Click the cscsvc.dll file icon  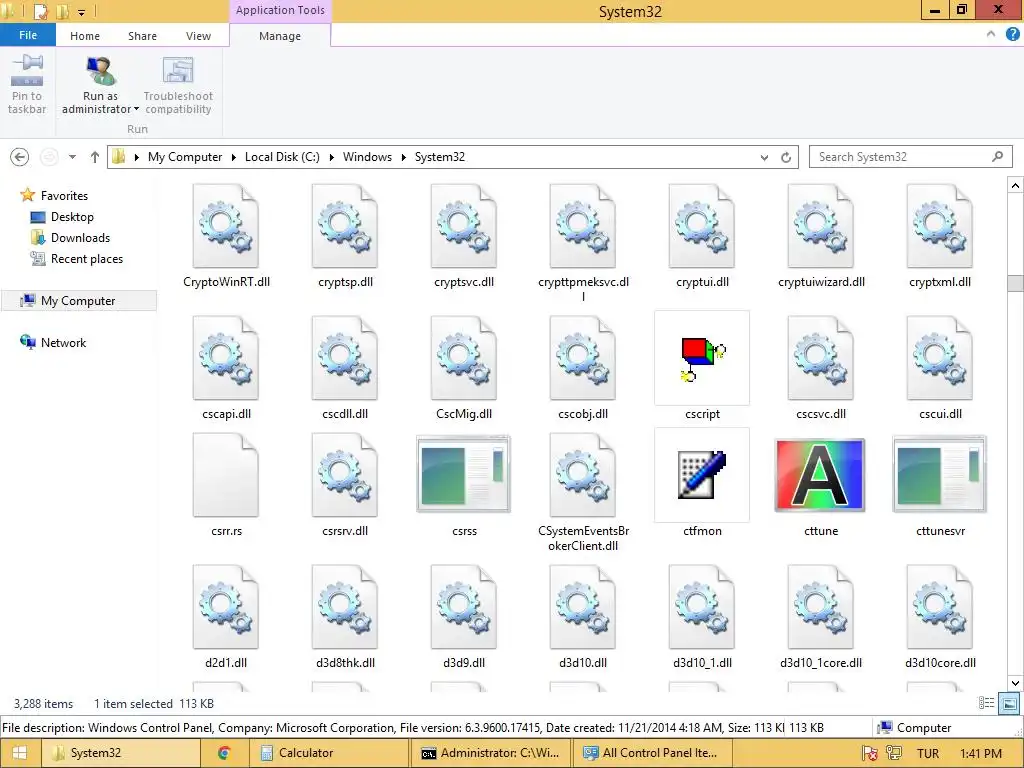[821, 358]
